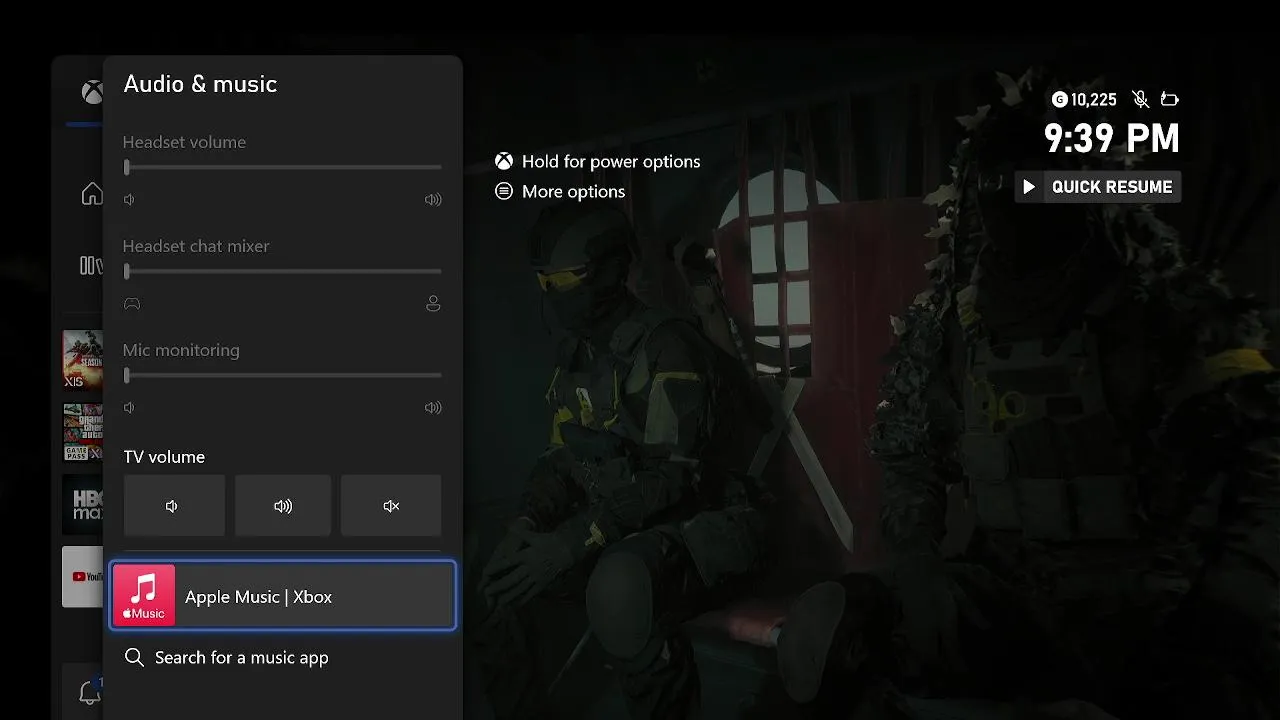Click the 9:39 PM clock

click(x=1112, y=138)
